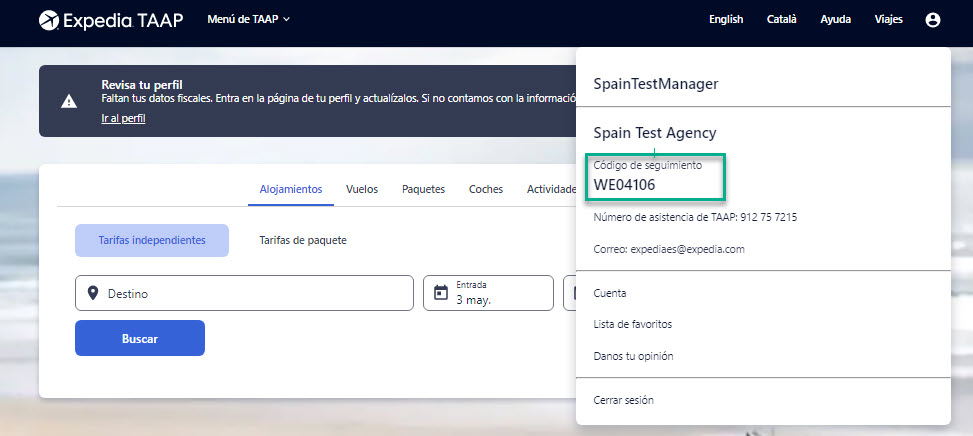Click the TAAP assistance number 912 75 7215
This screenshot has width=973, height=436.
click(x=769, y=217)
